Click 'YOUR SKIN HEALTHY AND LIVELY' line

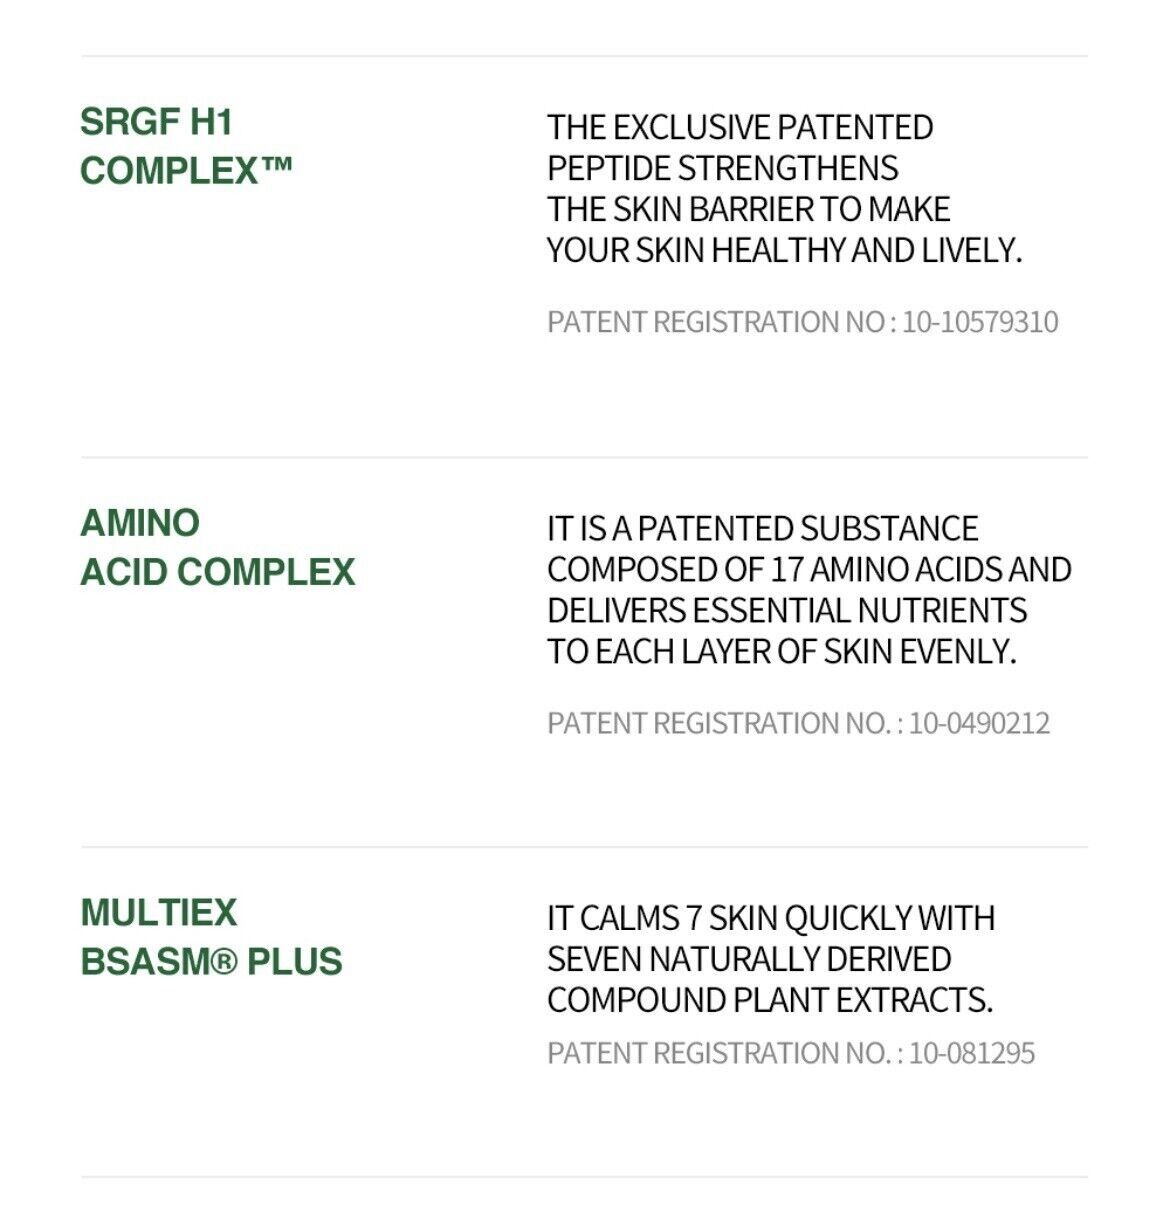point(784,250)
